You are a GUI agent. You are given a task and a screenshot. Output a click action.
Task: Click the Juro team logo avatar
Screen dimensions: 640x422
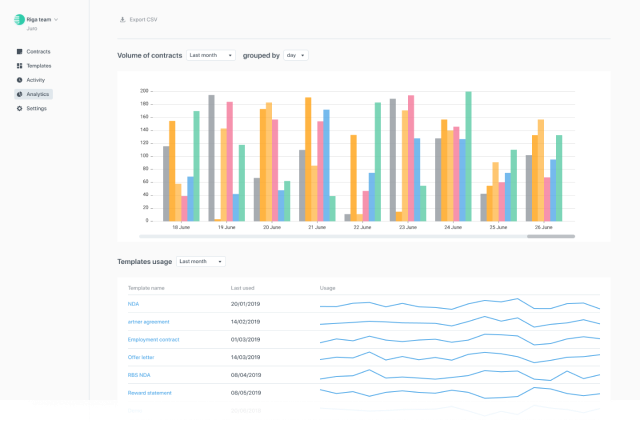[19, 19]
